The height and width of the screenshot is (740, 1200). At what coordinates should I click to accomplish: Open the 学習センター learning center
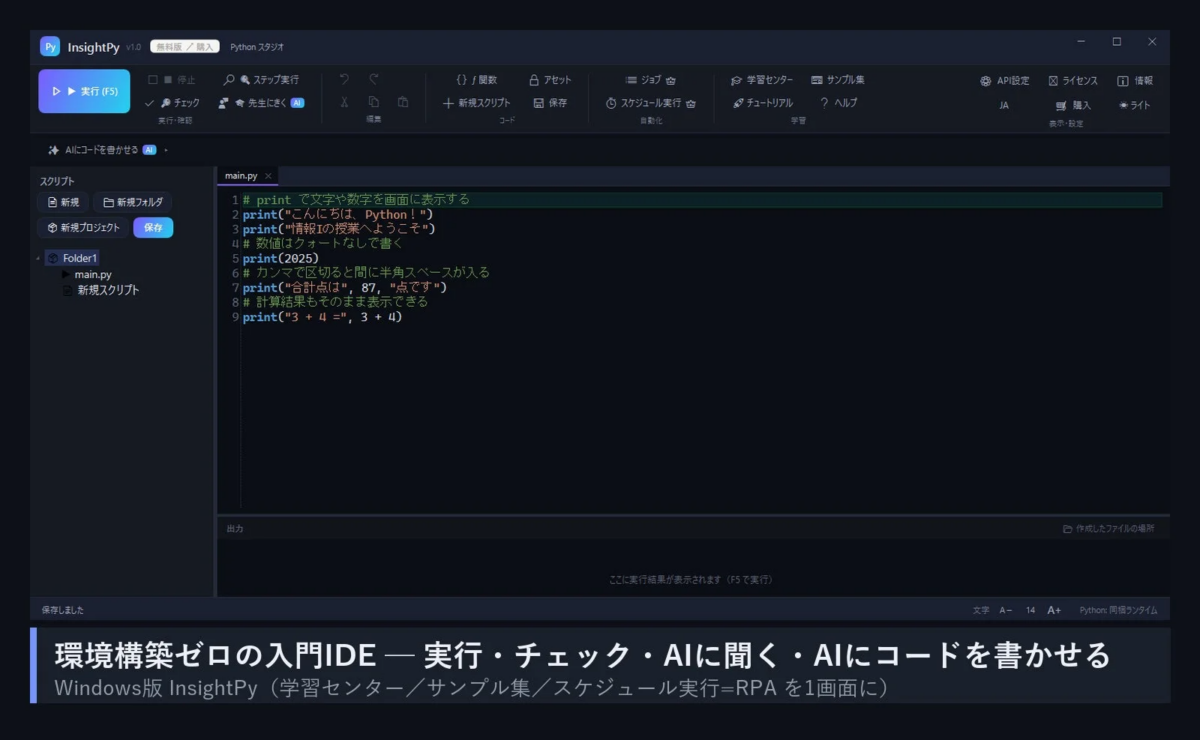click(762, 80)
